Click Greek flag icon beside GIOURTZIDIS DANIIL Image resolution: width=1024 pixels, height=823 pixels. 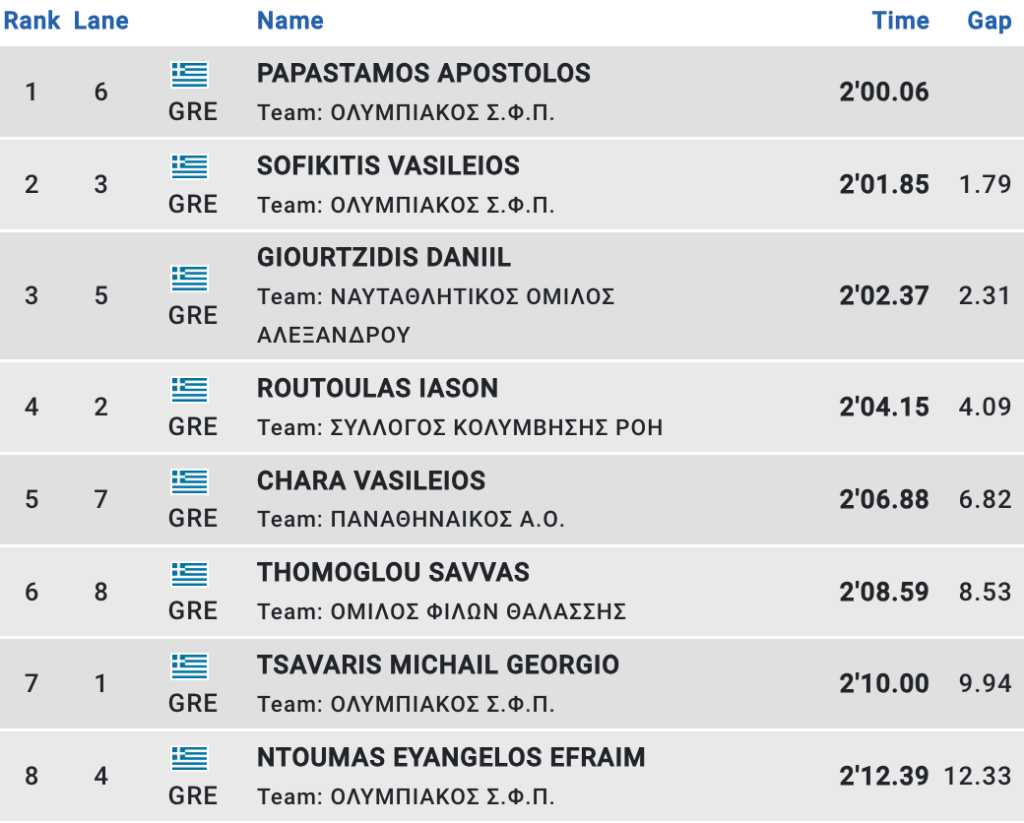click(189, 278)
